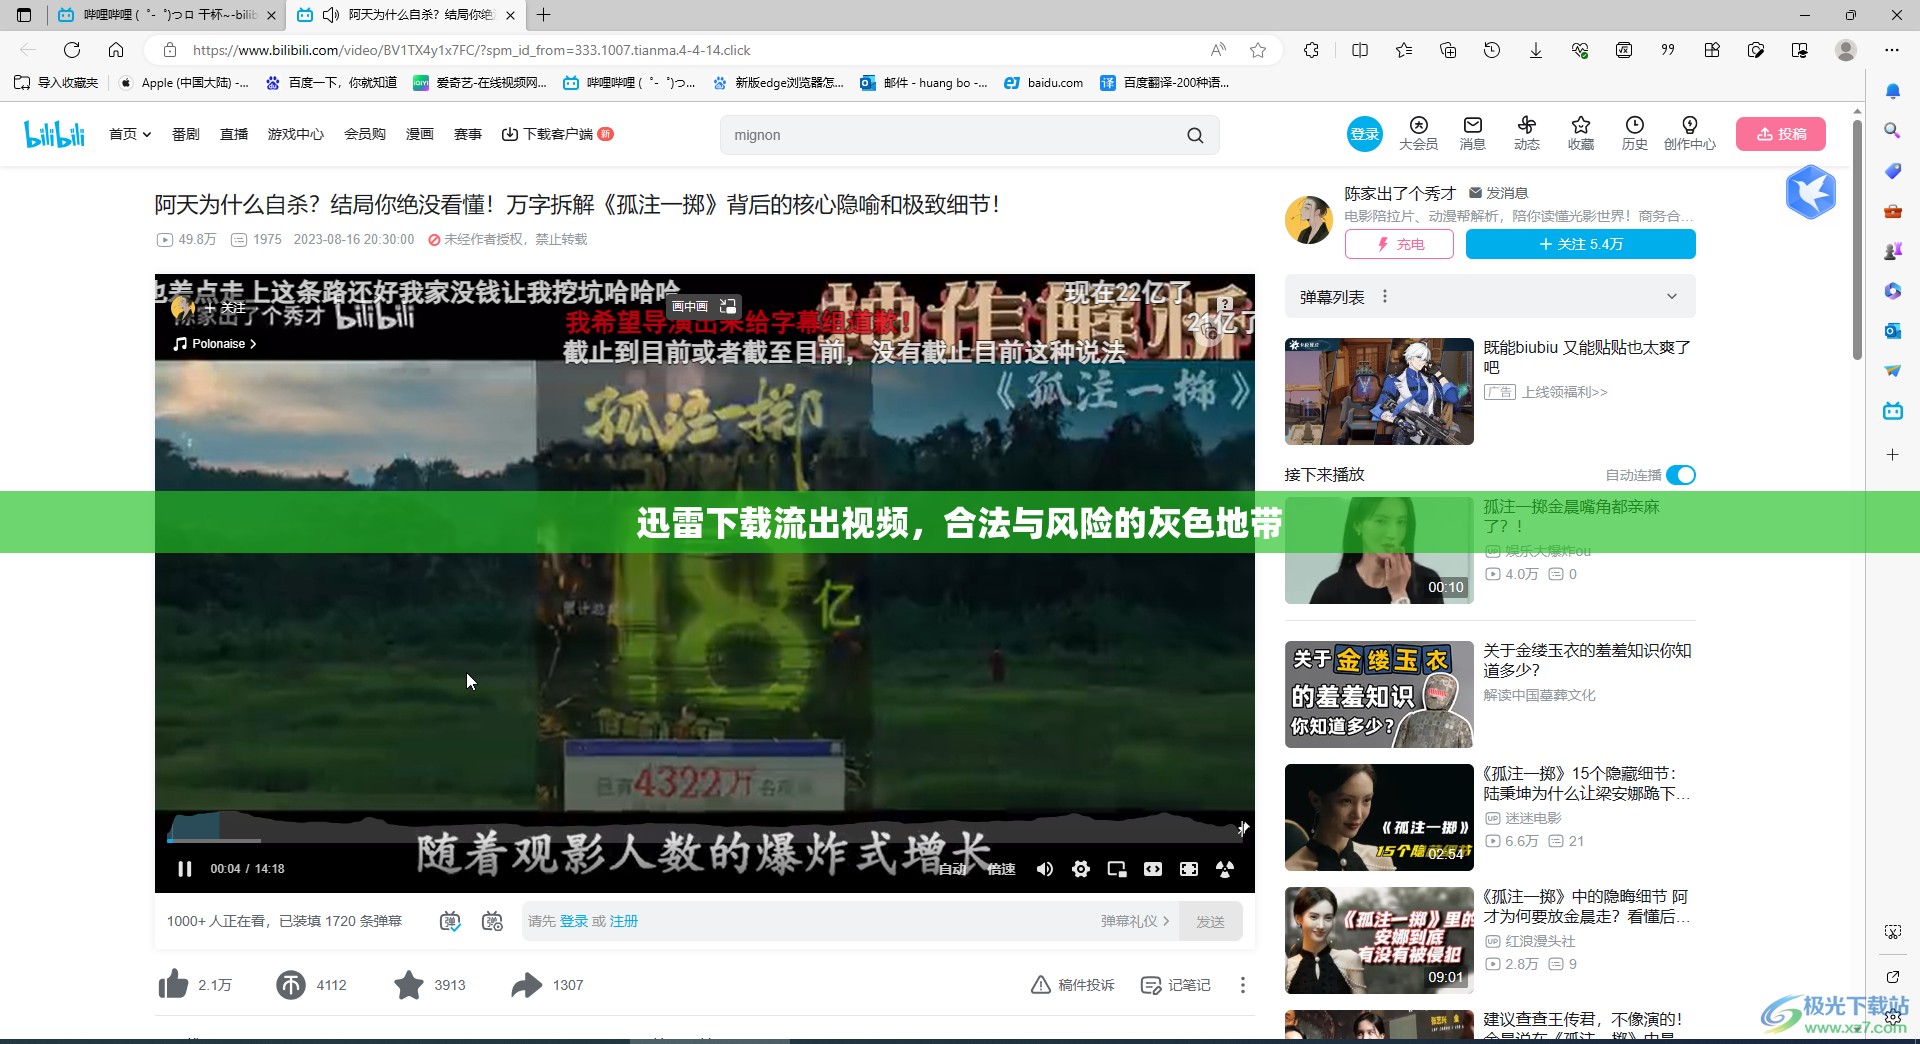Open browser settings and more menu
This screenshot has height=1044, width=1920.
coord(1892,50)
